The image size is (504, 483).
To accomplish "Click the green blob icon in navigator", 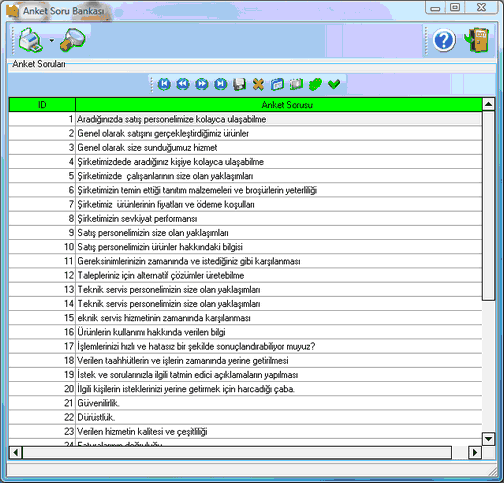I will 315,84.
